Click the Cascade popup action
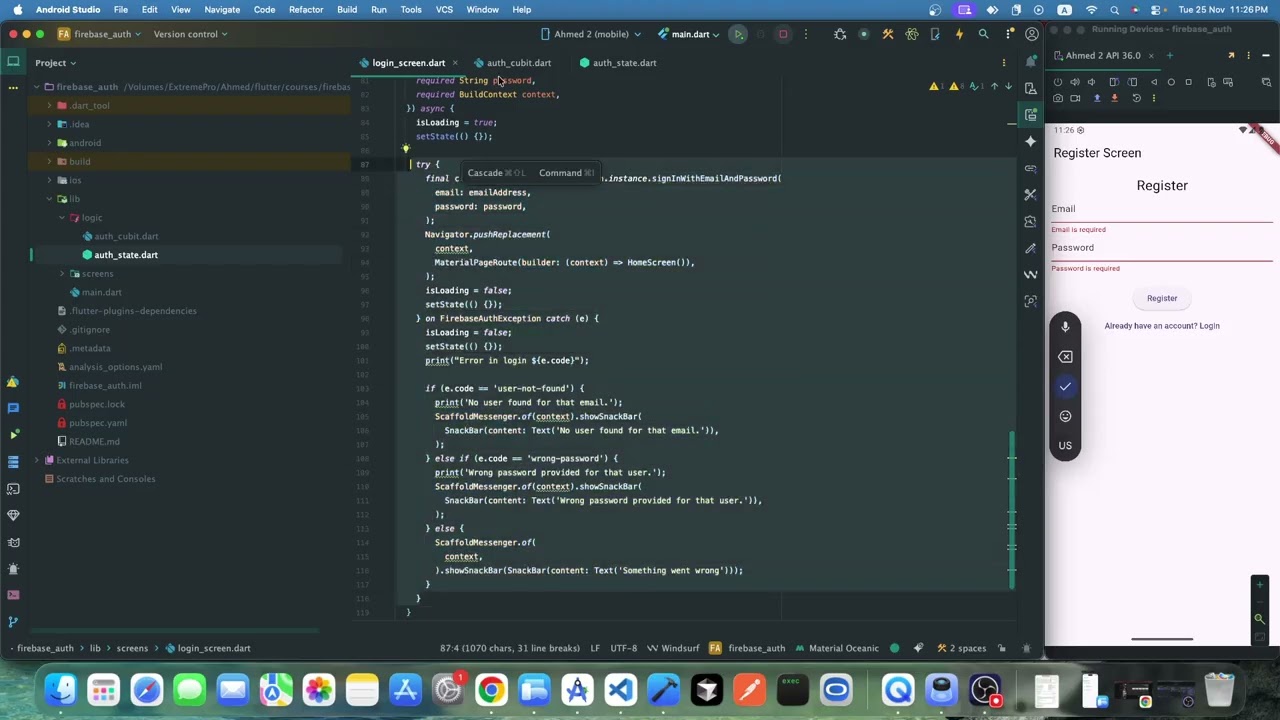Screen dimensions: 1280x720 pos(495,173)
